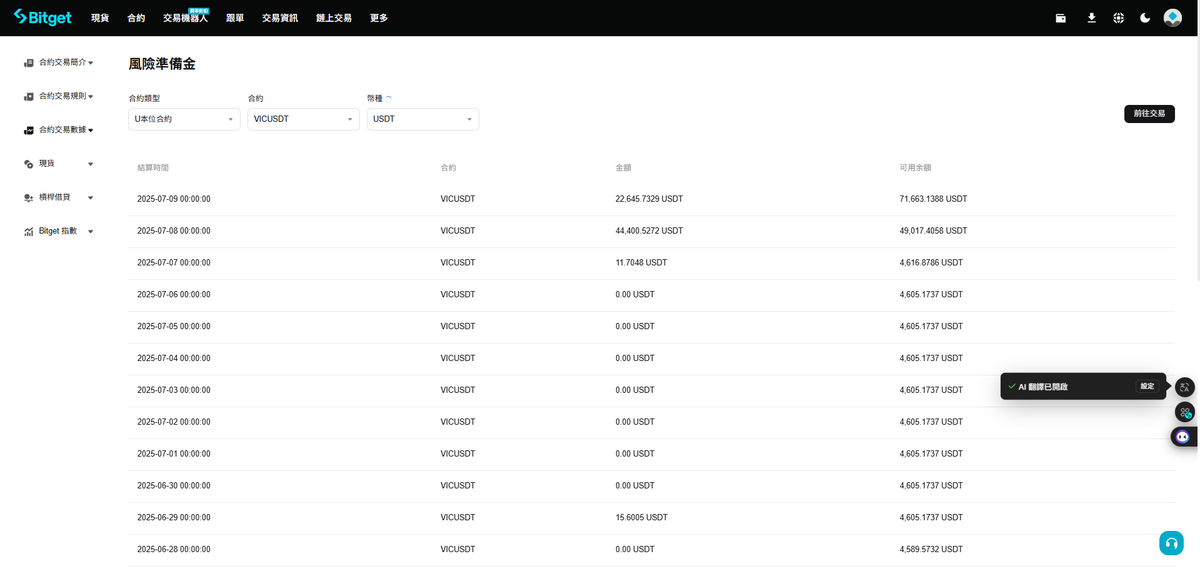The width and height of the screenshot is (1200, 569).
Task: Click the 合約交易規則 sidebar label
Action: click(62, 96)
